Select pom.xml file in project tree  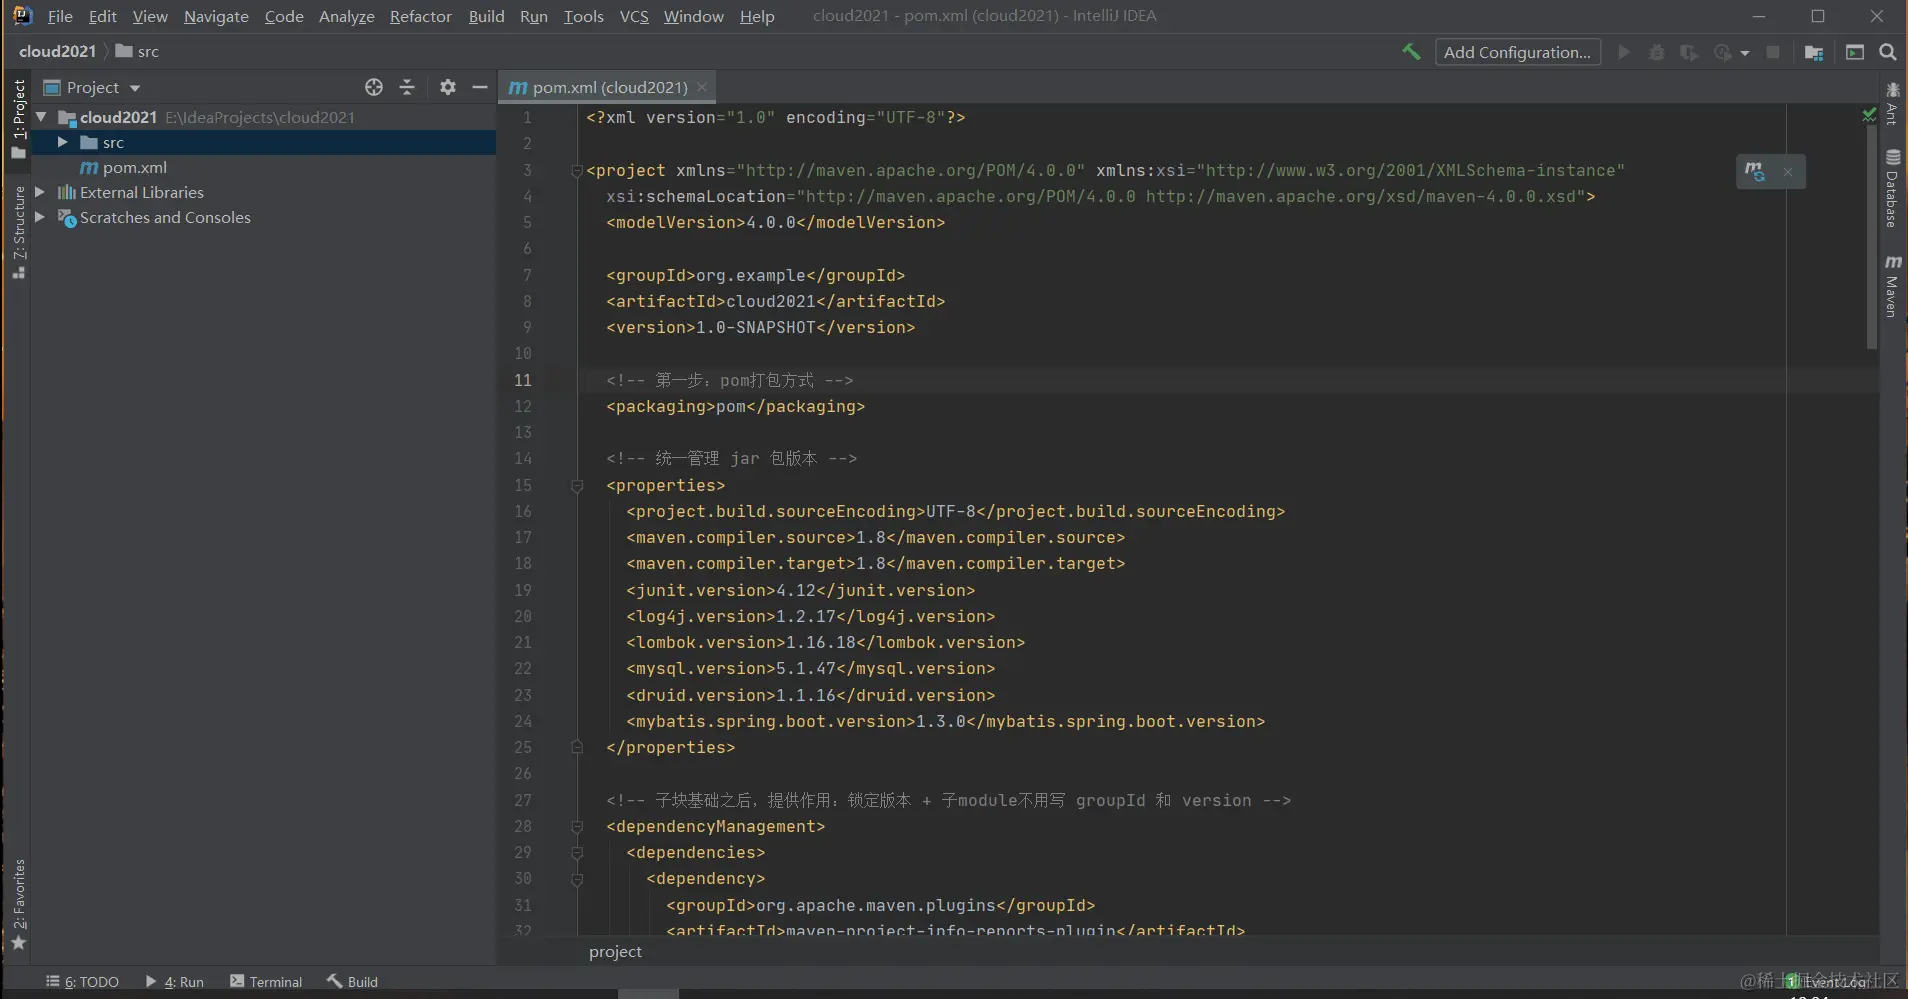point(134,167)
